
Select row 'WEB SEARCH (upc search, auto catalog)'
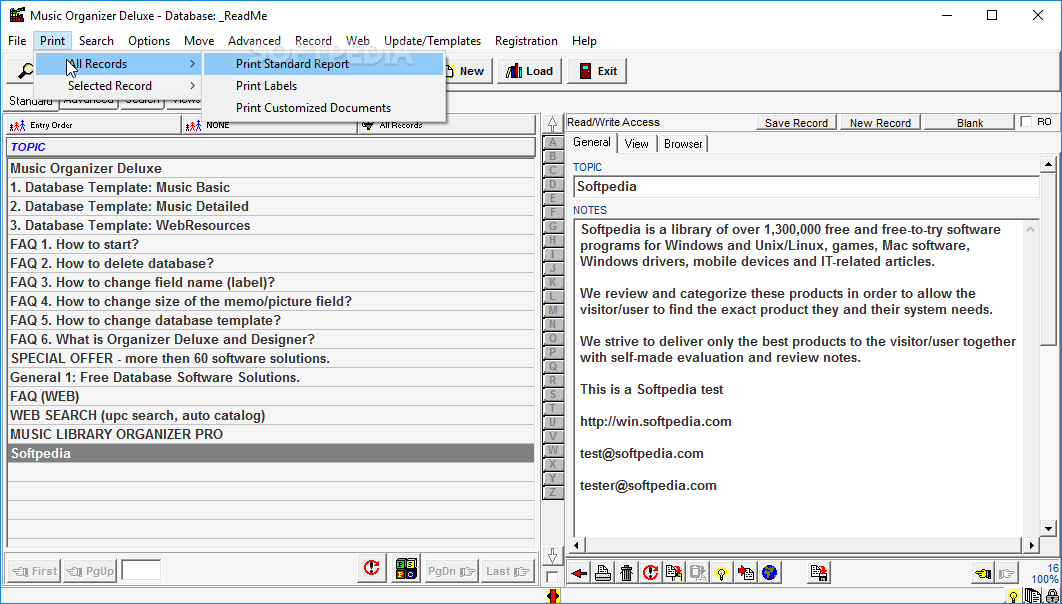click(271, 415)
